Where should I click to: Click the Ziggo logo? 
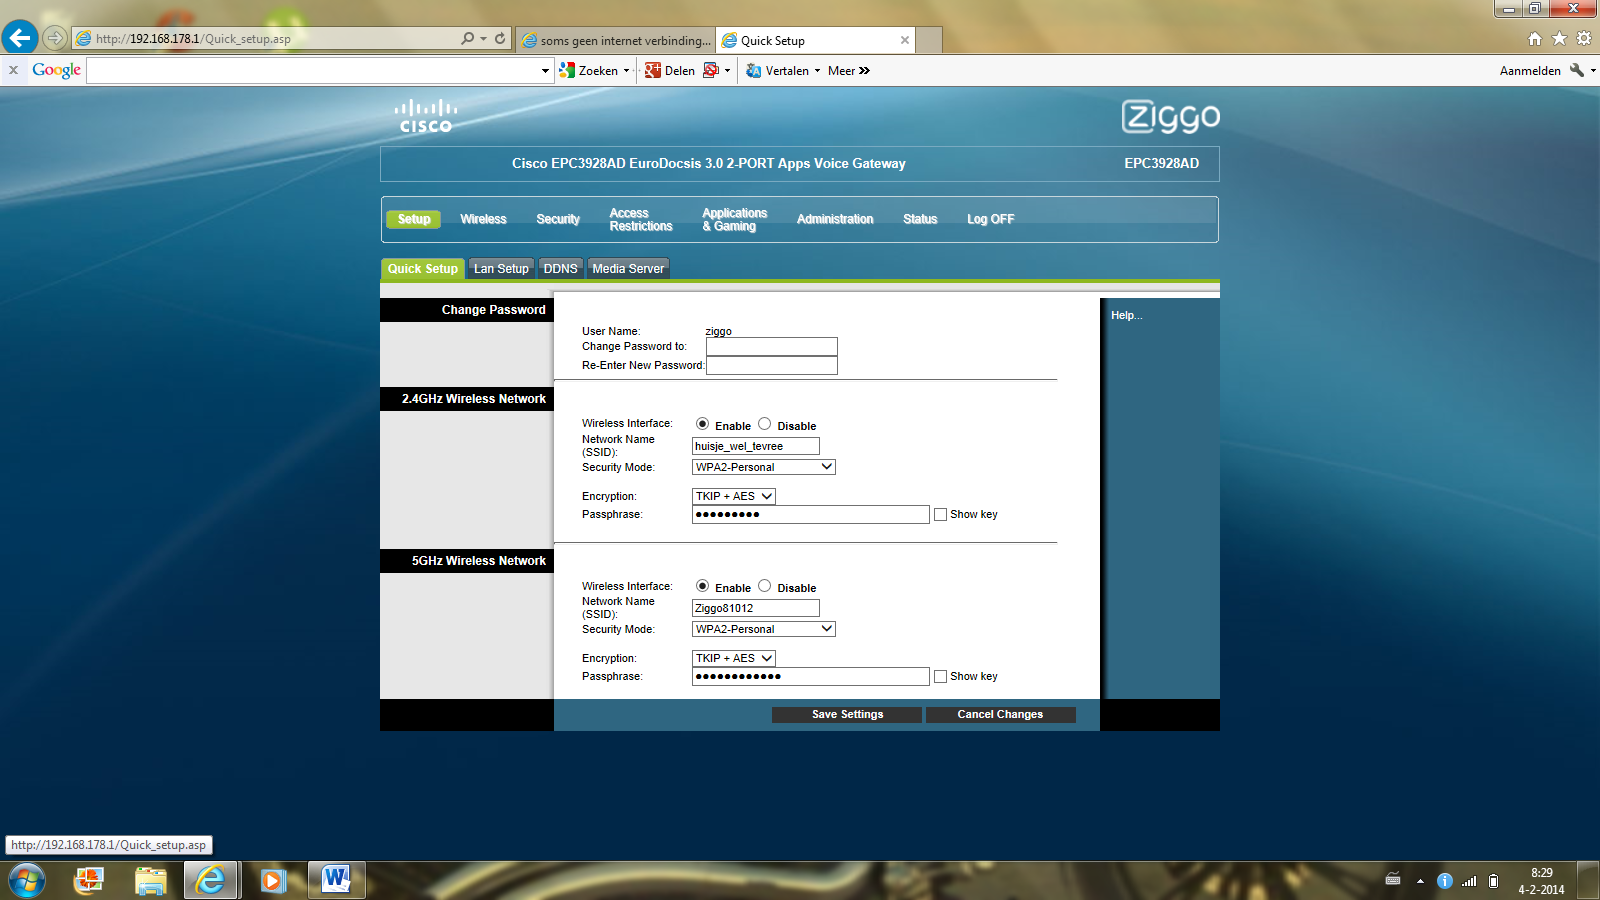coord(1170,116)
